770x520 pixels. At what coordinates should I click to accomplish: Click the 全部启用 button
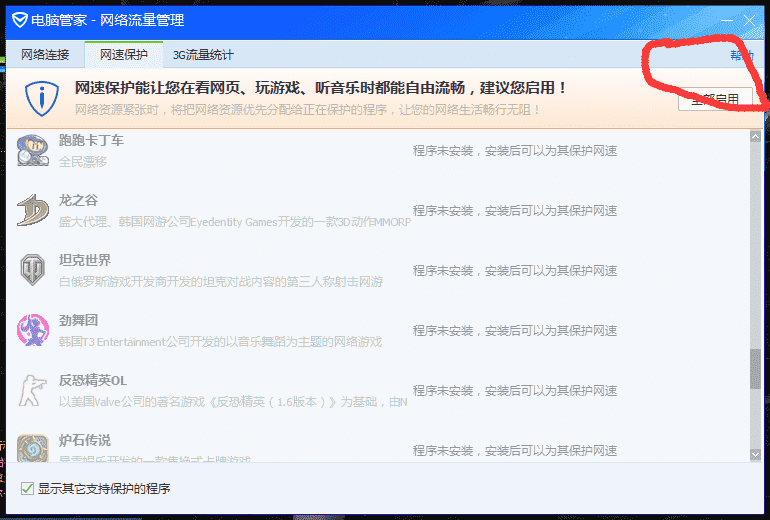715,99
